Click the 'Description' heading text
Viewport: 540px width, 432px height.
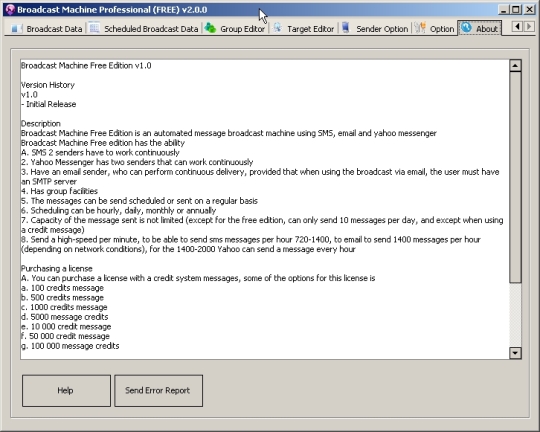[x=41, y=123]
